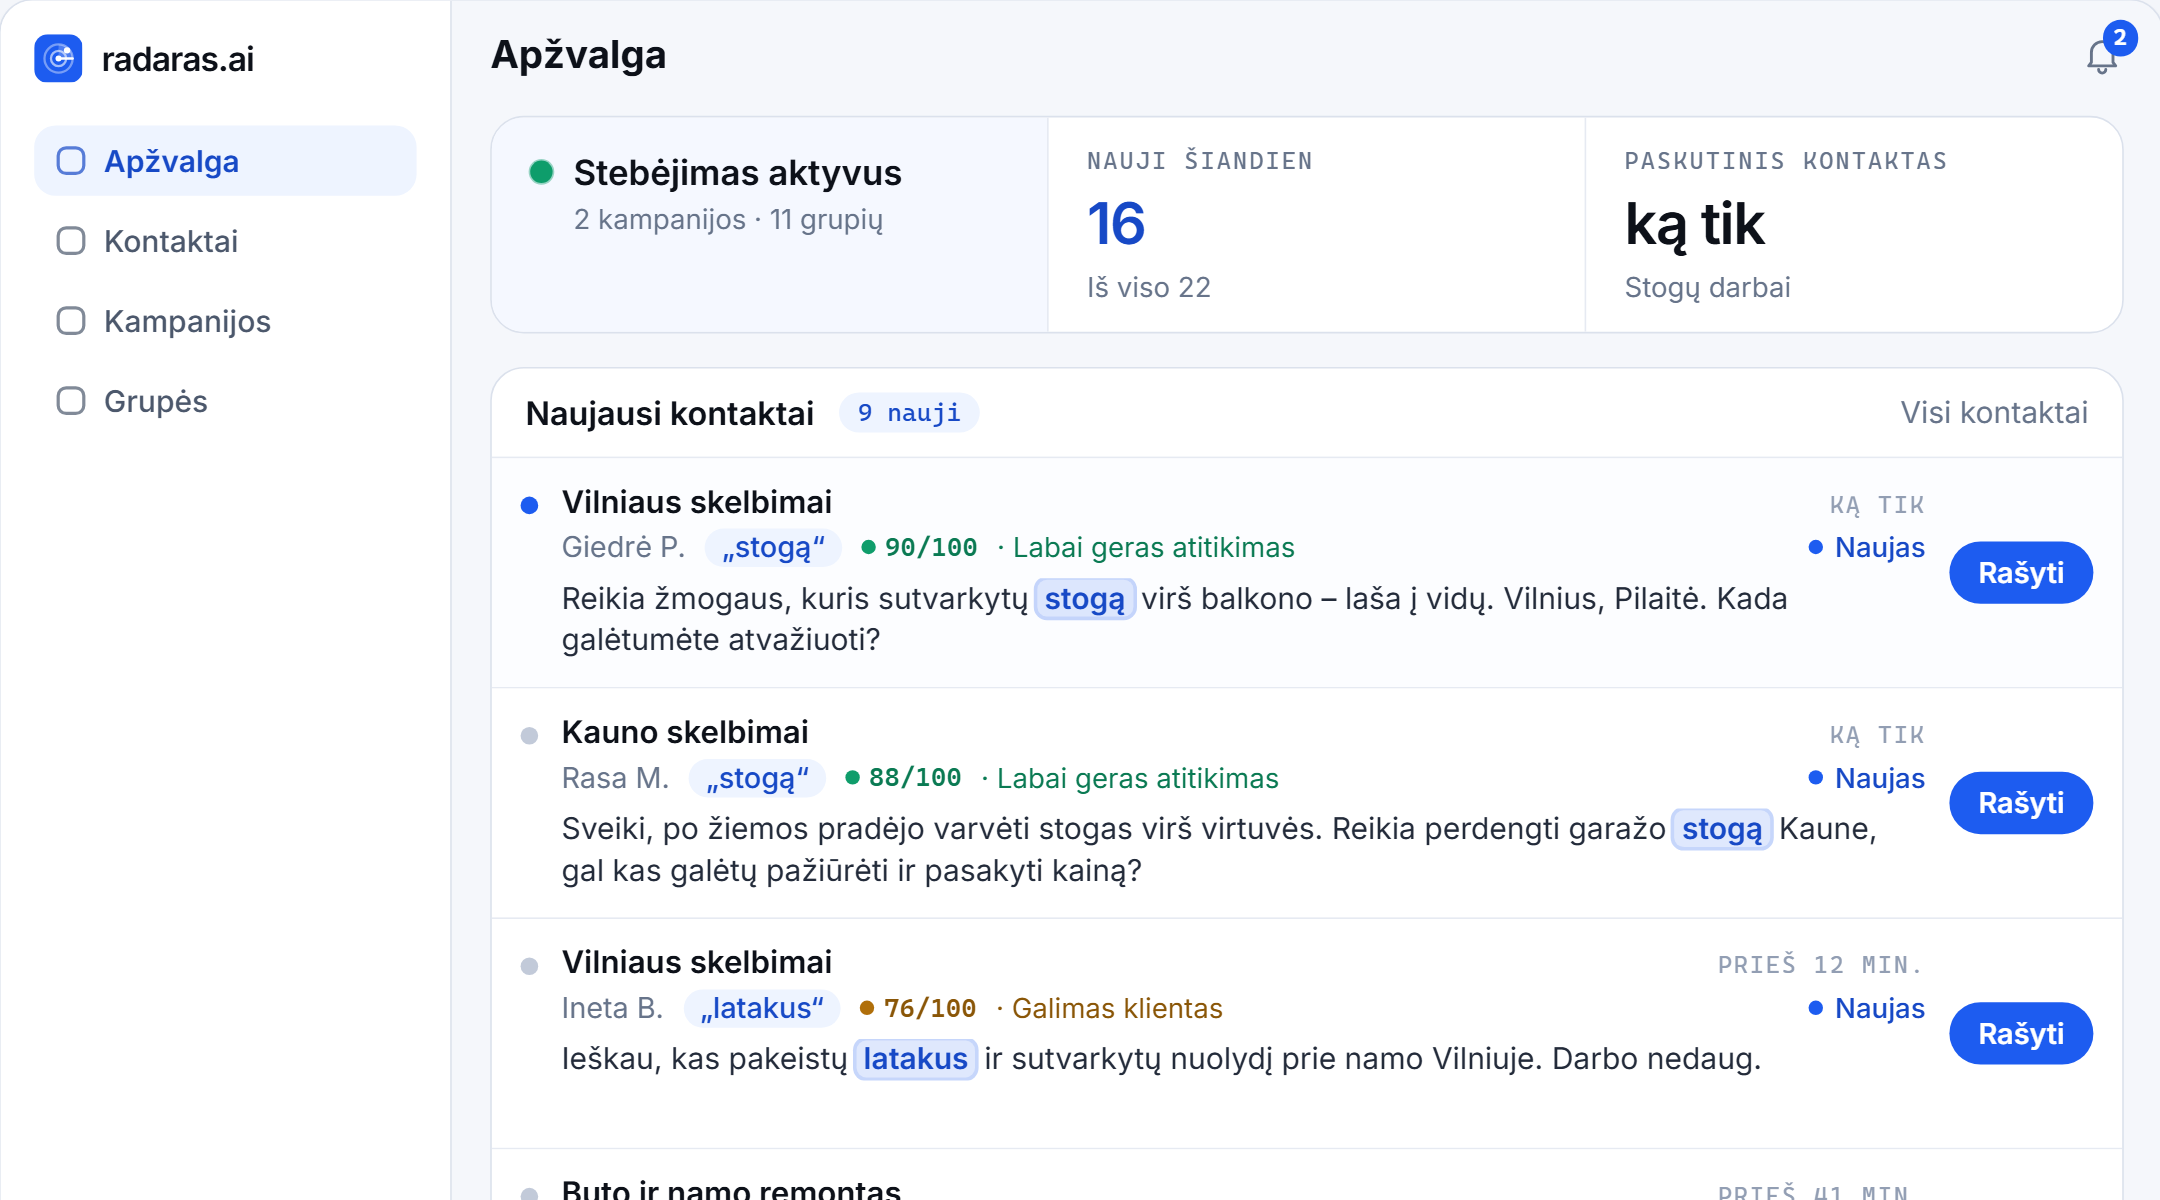This screenshot has height=1200, width=2160.
Task: Open the notifications bell icon
Action: point(2102,57)
